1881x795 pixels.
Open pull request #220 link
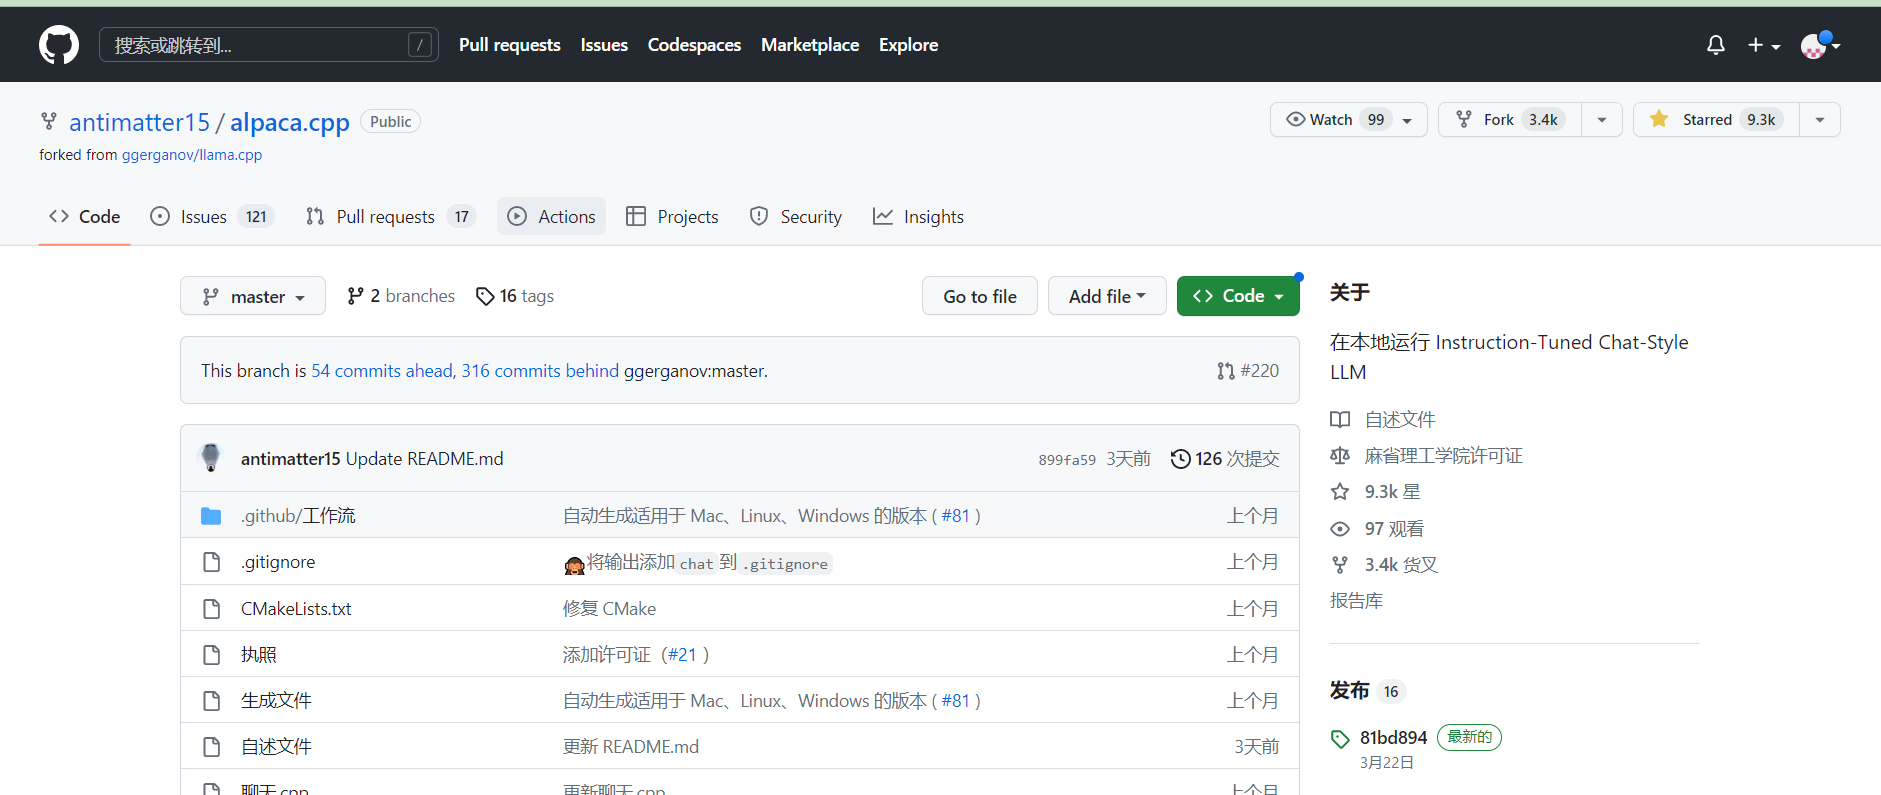coord(1248,371)
